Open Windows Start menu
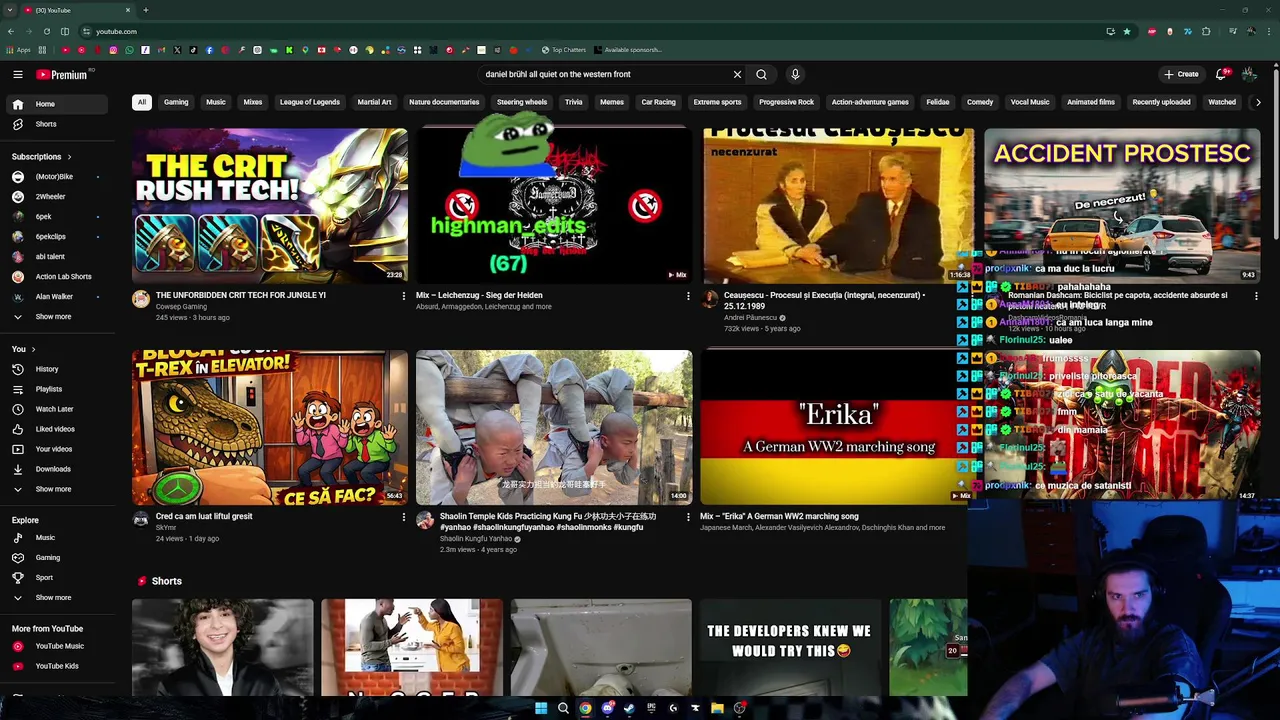This screenshot has width=1280, height=720. [541, 708]
